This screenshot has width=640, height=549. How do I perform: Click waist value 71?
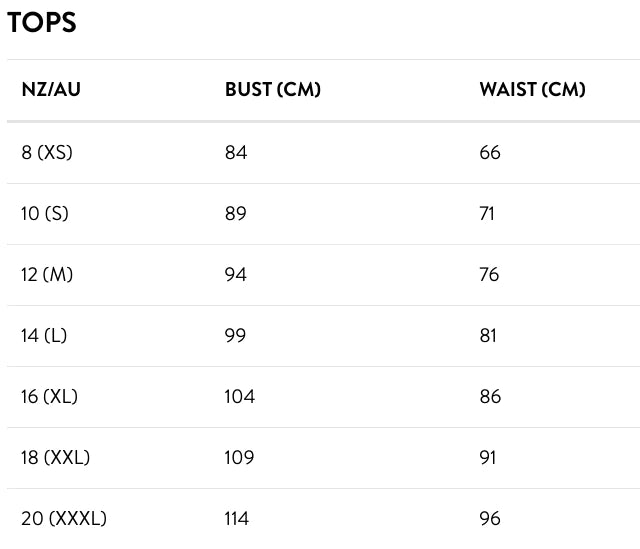(487, 213)
